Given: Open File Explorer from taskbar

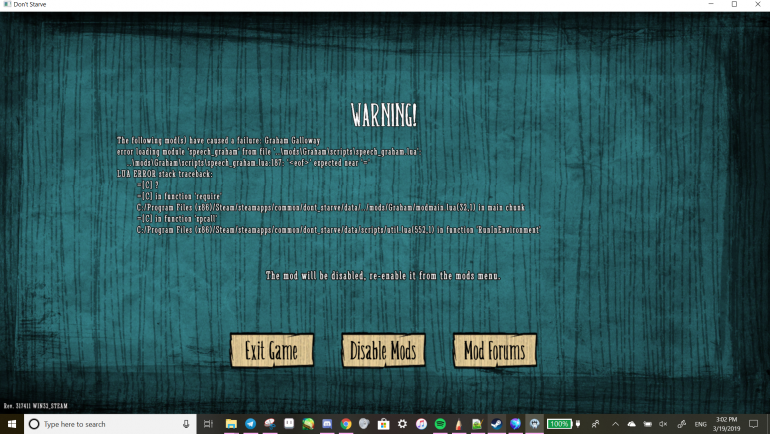Looking at the screenshot, I should (x=231, y=424).
